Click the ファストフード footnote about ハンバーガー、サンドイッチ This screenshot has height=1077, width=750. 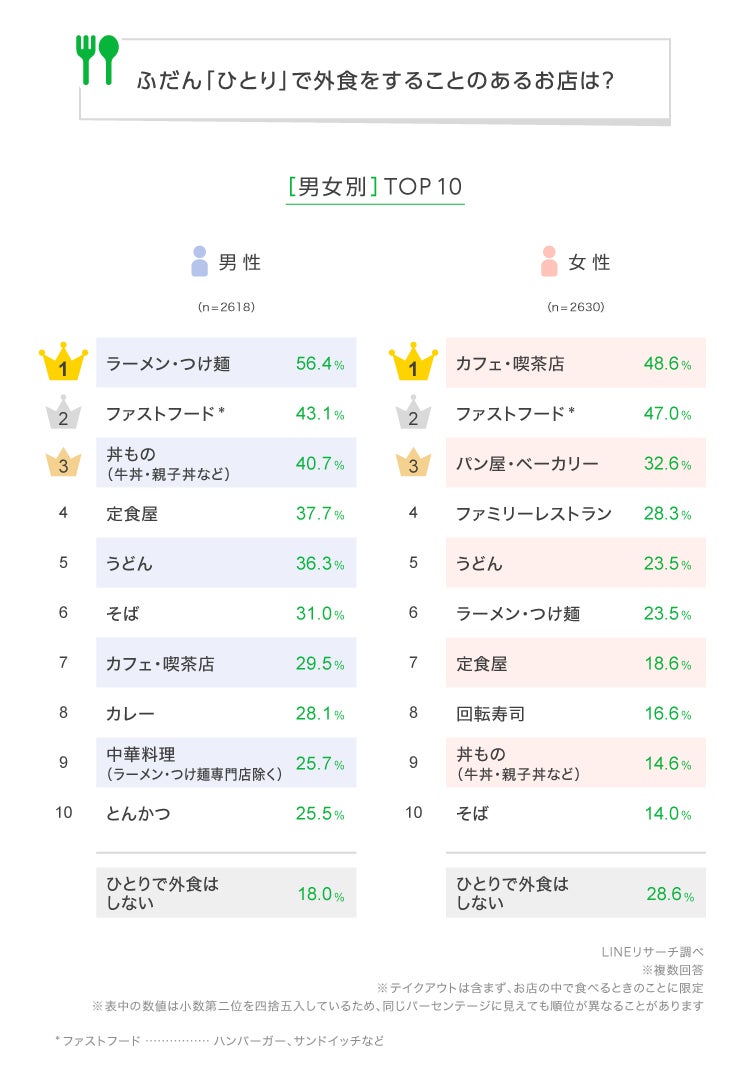coord(220,1041)
